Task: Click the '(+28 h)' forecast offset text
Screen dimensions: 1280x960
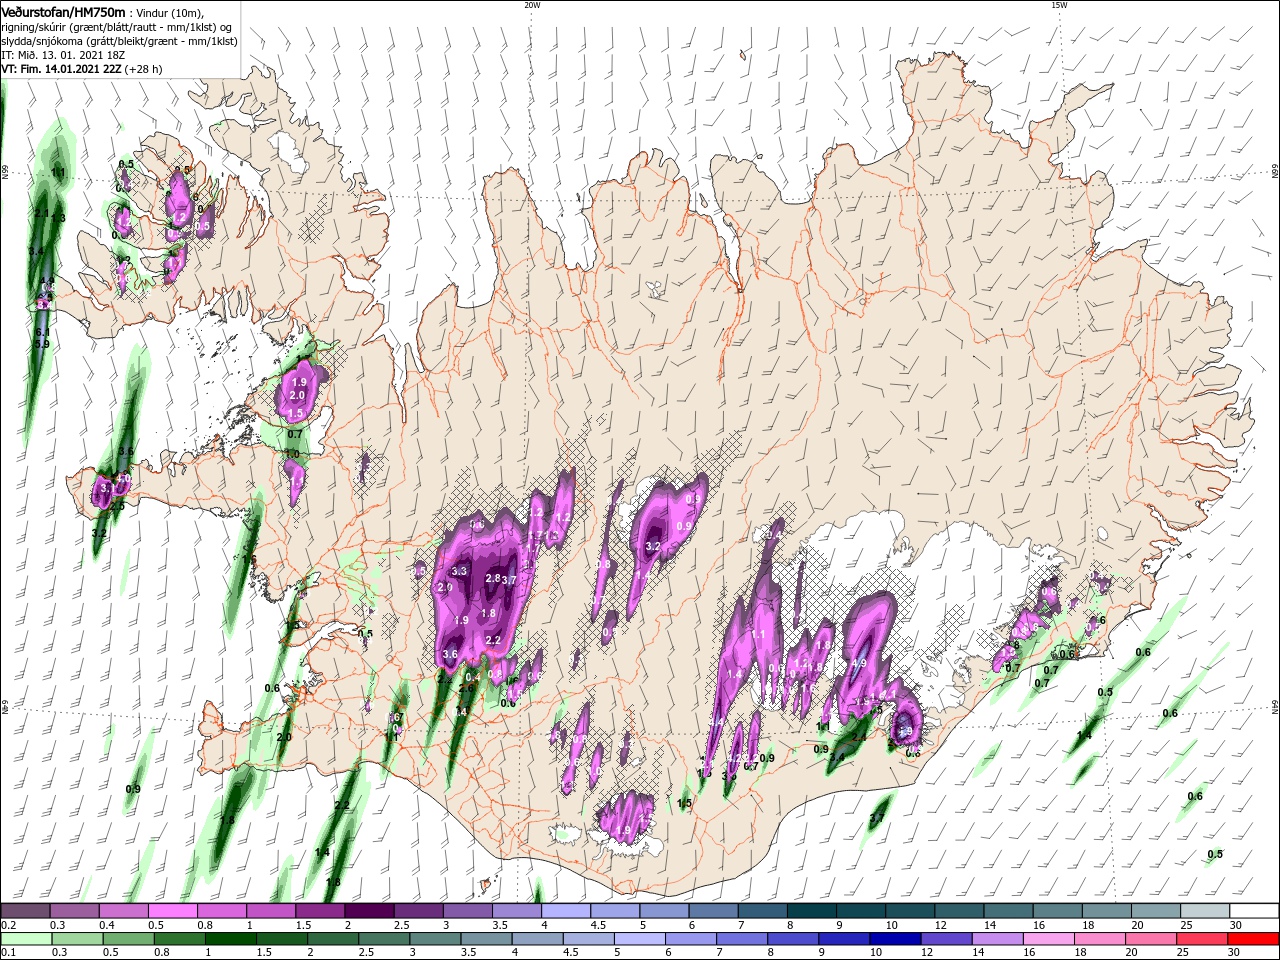Action: pyautogui.click(x=144, y=69)
